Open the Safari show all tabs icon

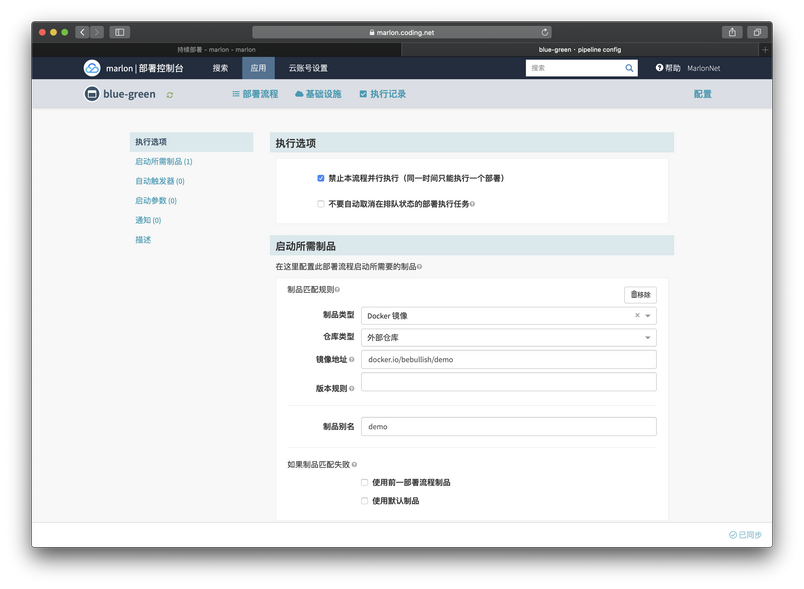tap(757, 32)
